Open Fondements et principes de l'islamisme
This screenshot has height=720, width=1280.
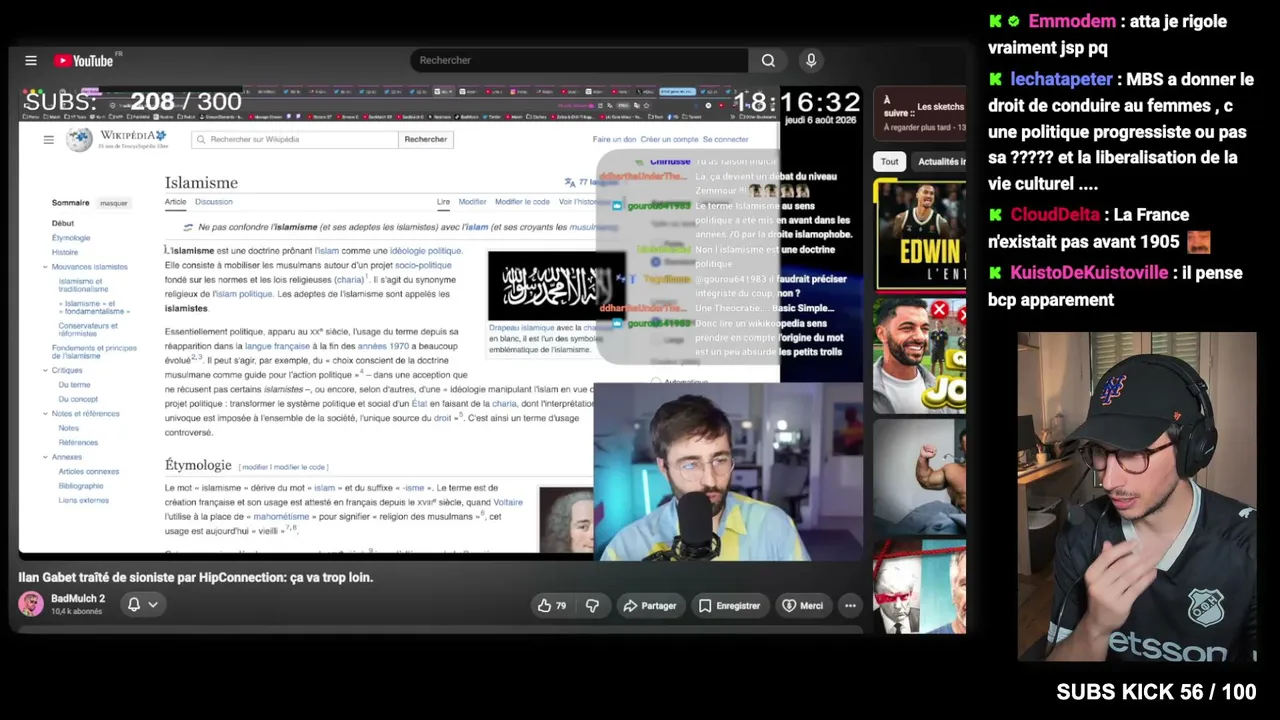tap(94, 351)
